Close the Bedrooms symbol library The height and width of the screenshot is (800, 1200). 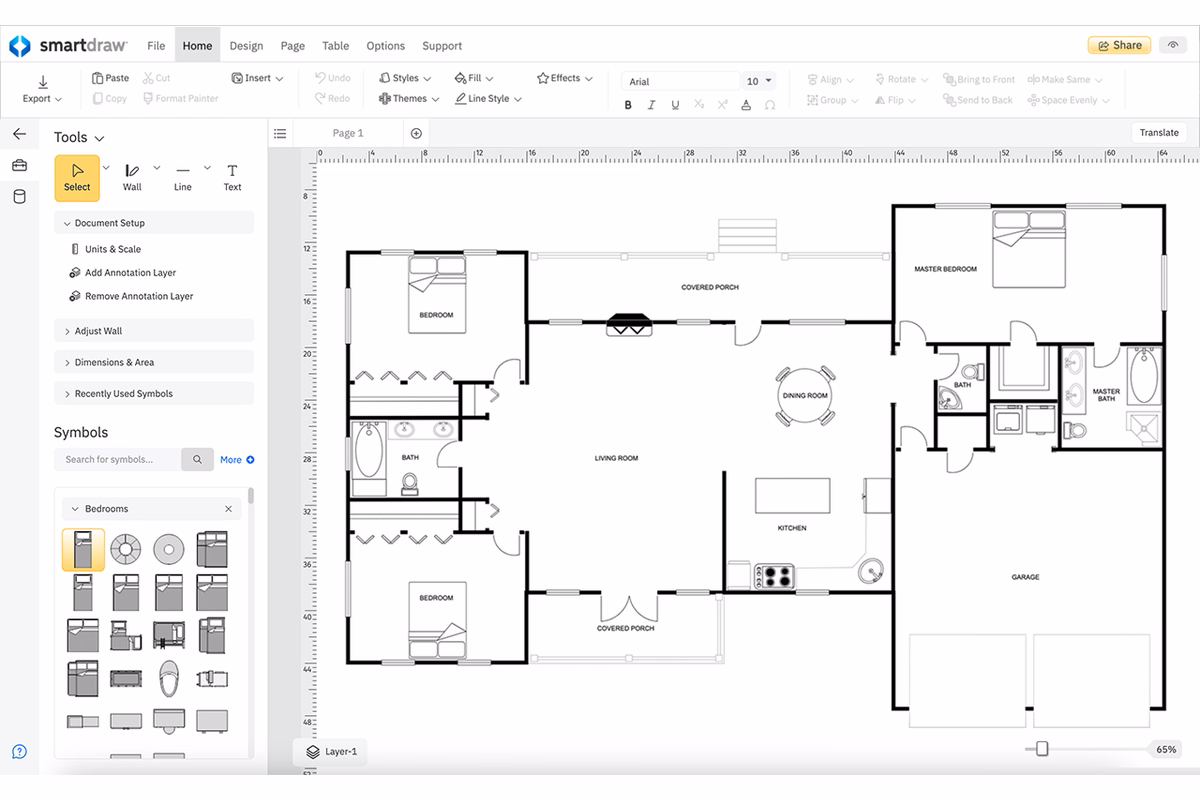click(228, 509)
